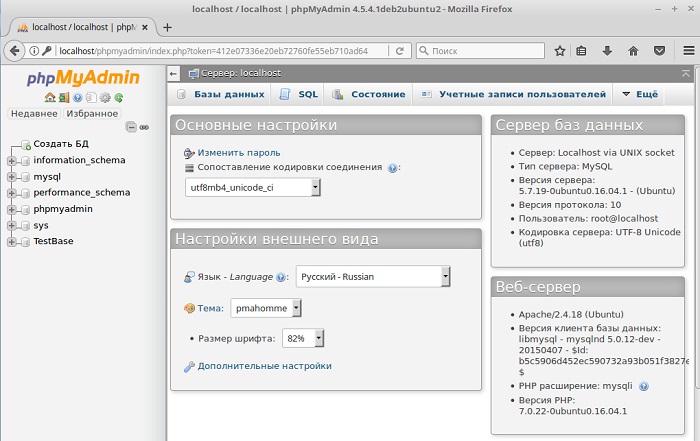
Task: Reload the page with Firefox refresh button
Action: 400,51
